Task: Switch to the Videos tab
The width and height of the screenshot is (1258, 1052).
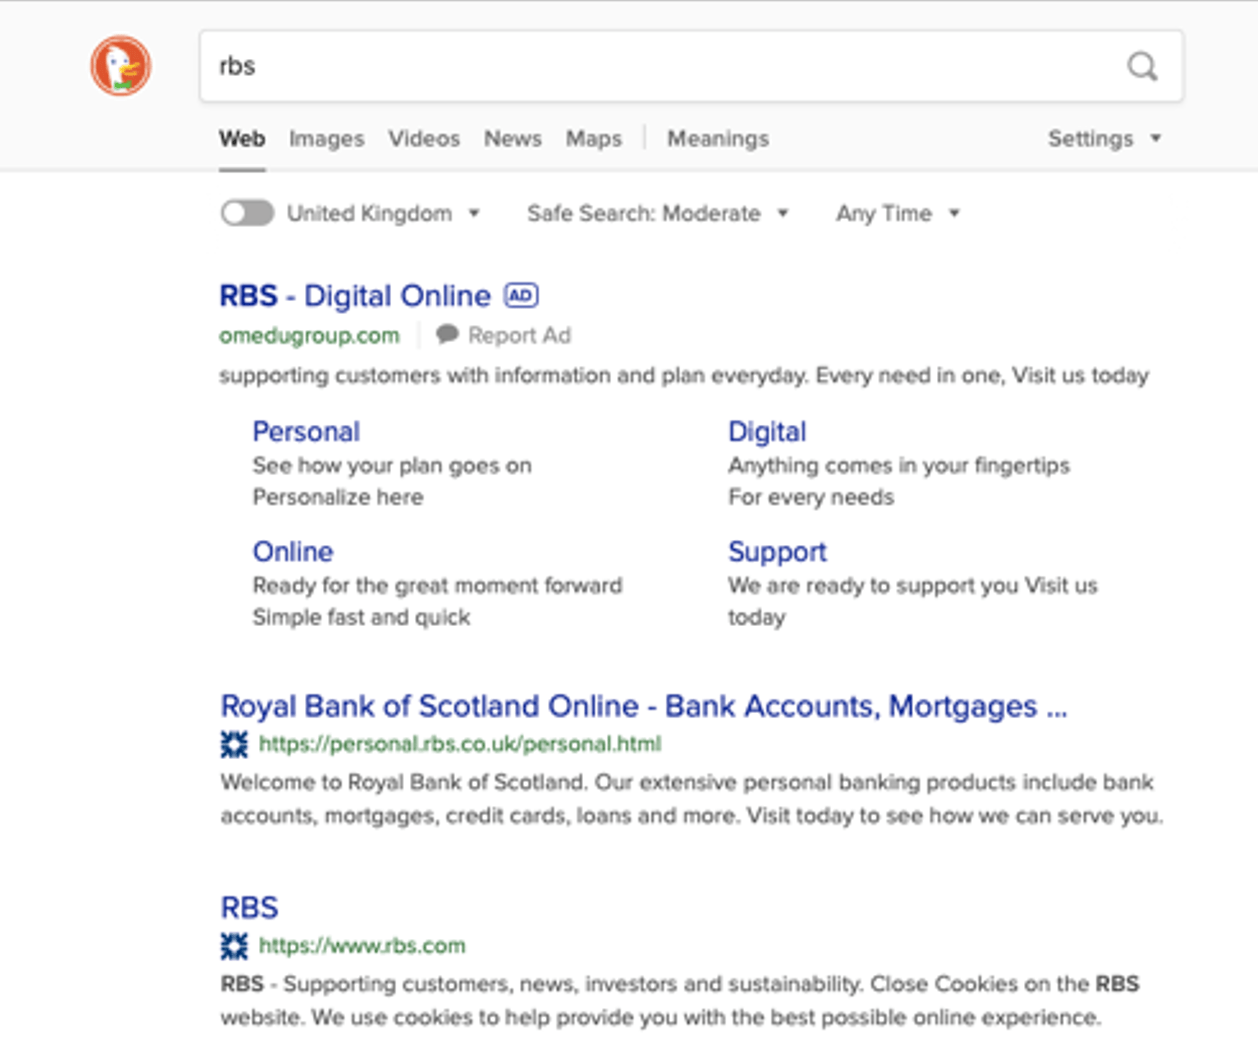Action: point(424,139)
